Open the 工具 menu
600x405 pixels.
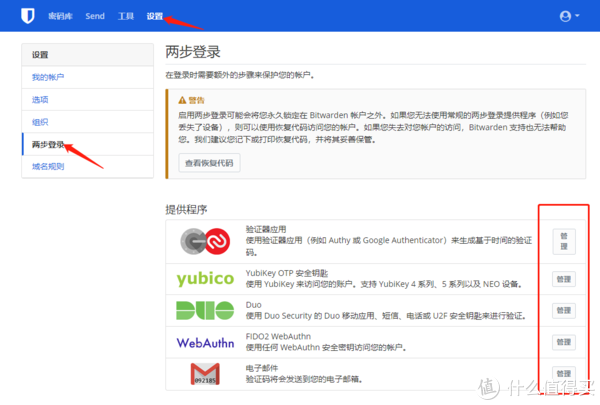(126, 16)
